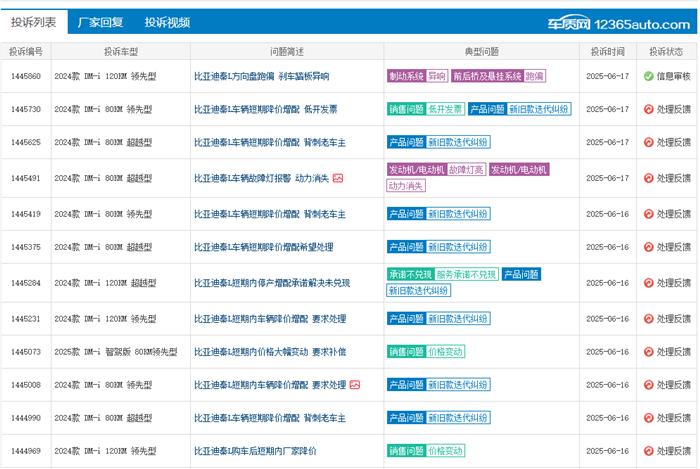Open the 厂家回复 tab
The image size is (700, 469).
coord(100,22)
